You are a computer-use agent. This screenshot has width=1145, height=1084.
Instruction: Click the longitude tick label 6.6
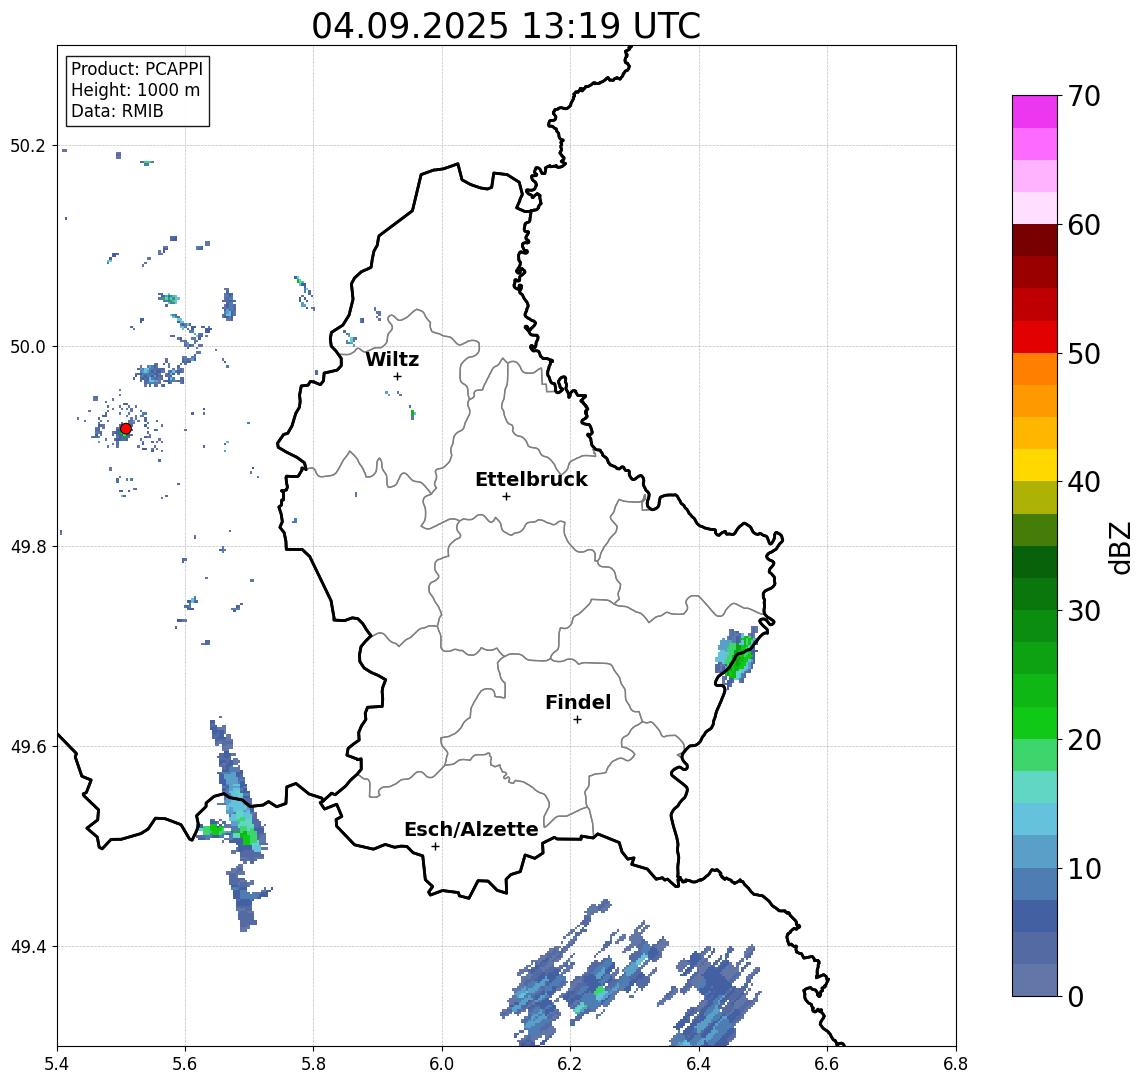tap(827, 1064)
